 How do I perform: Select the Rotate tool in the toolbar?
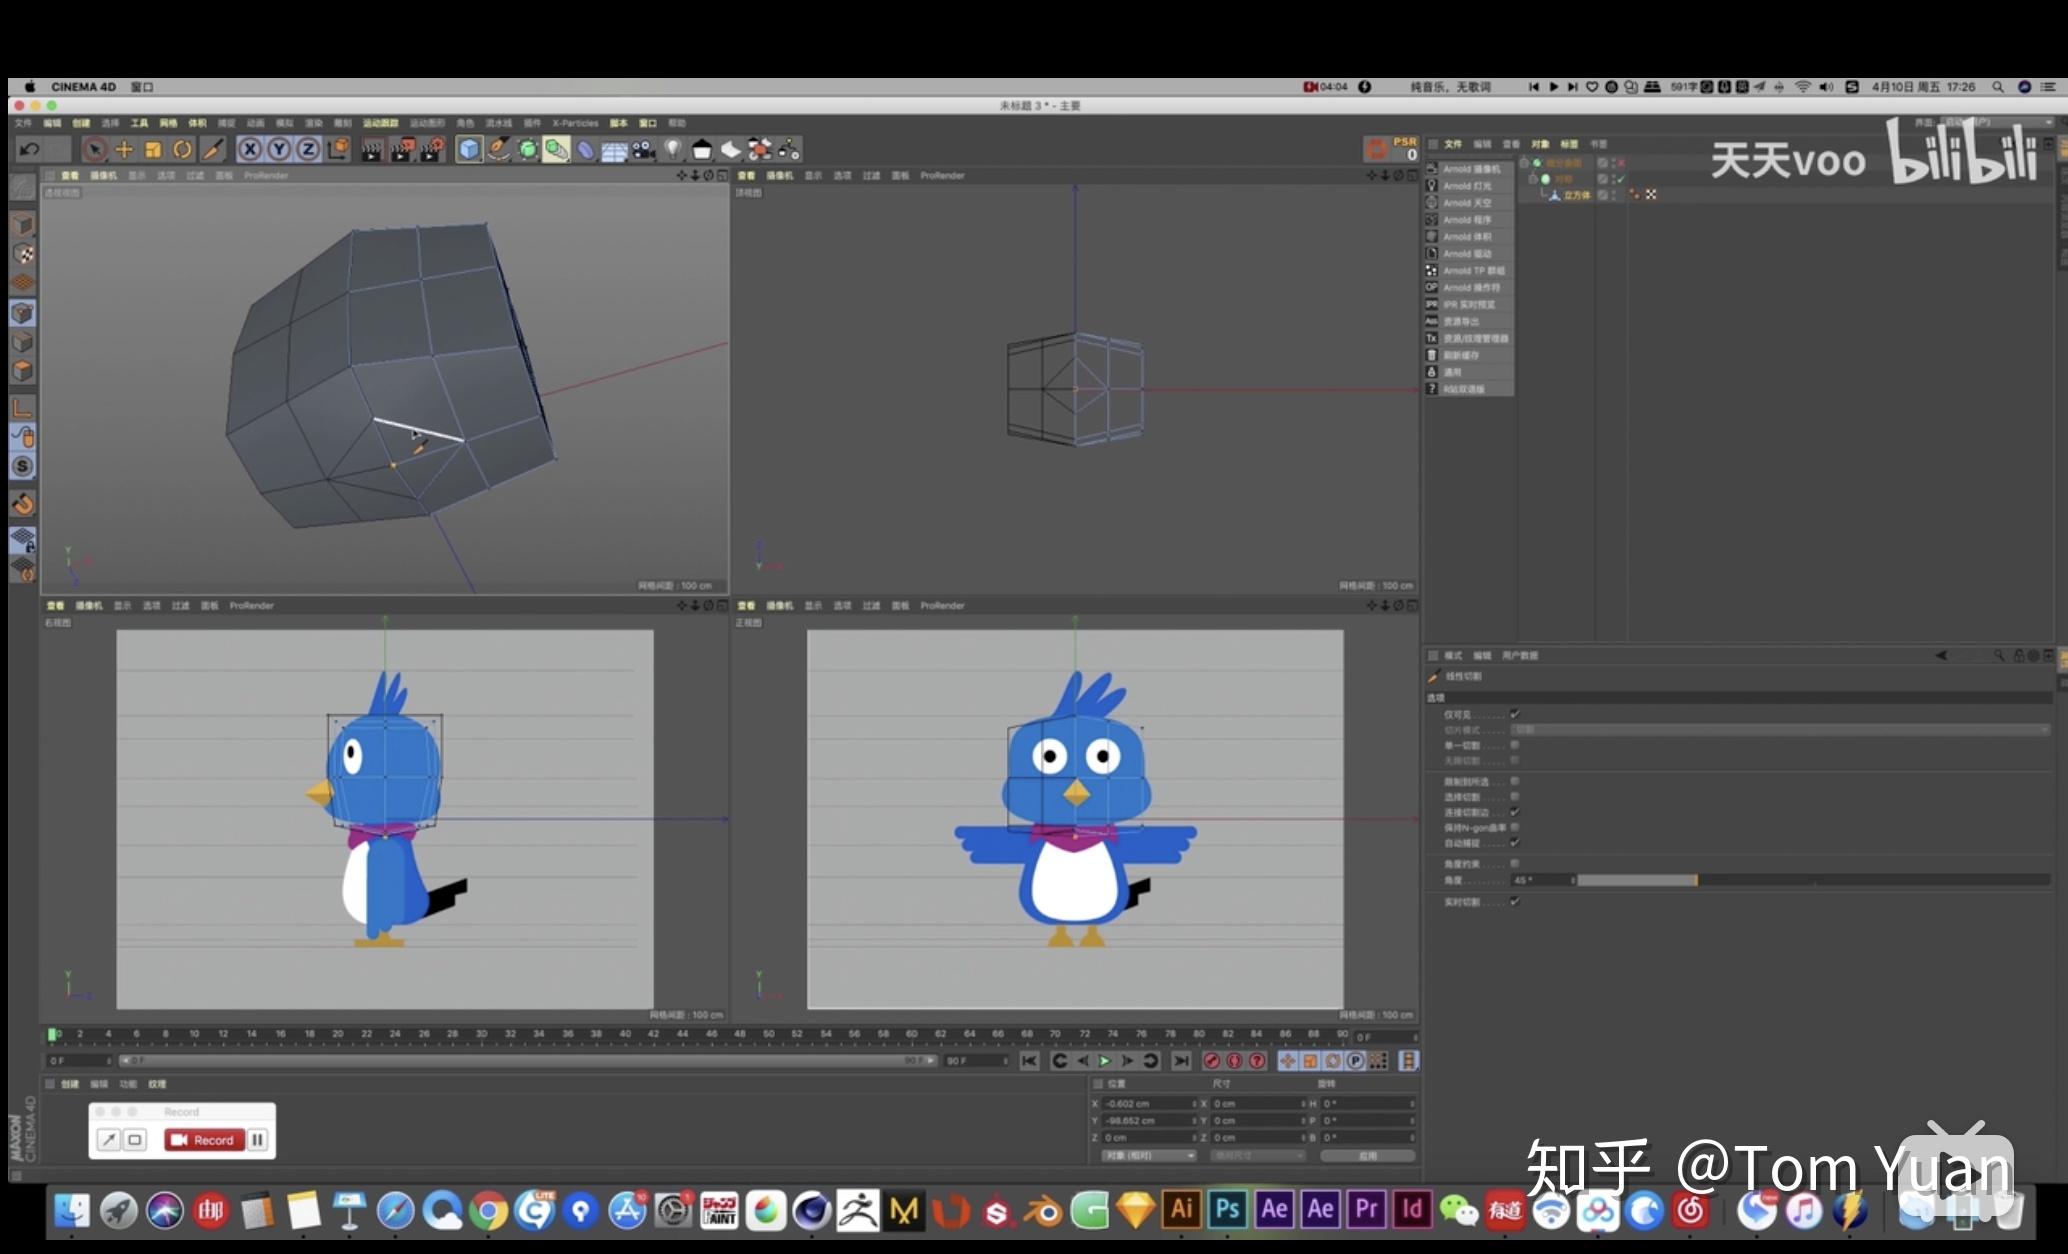coord(182,150)
